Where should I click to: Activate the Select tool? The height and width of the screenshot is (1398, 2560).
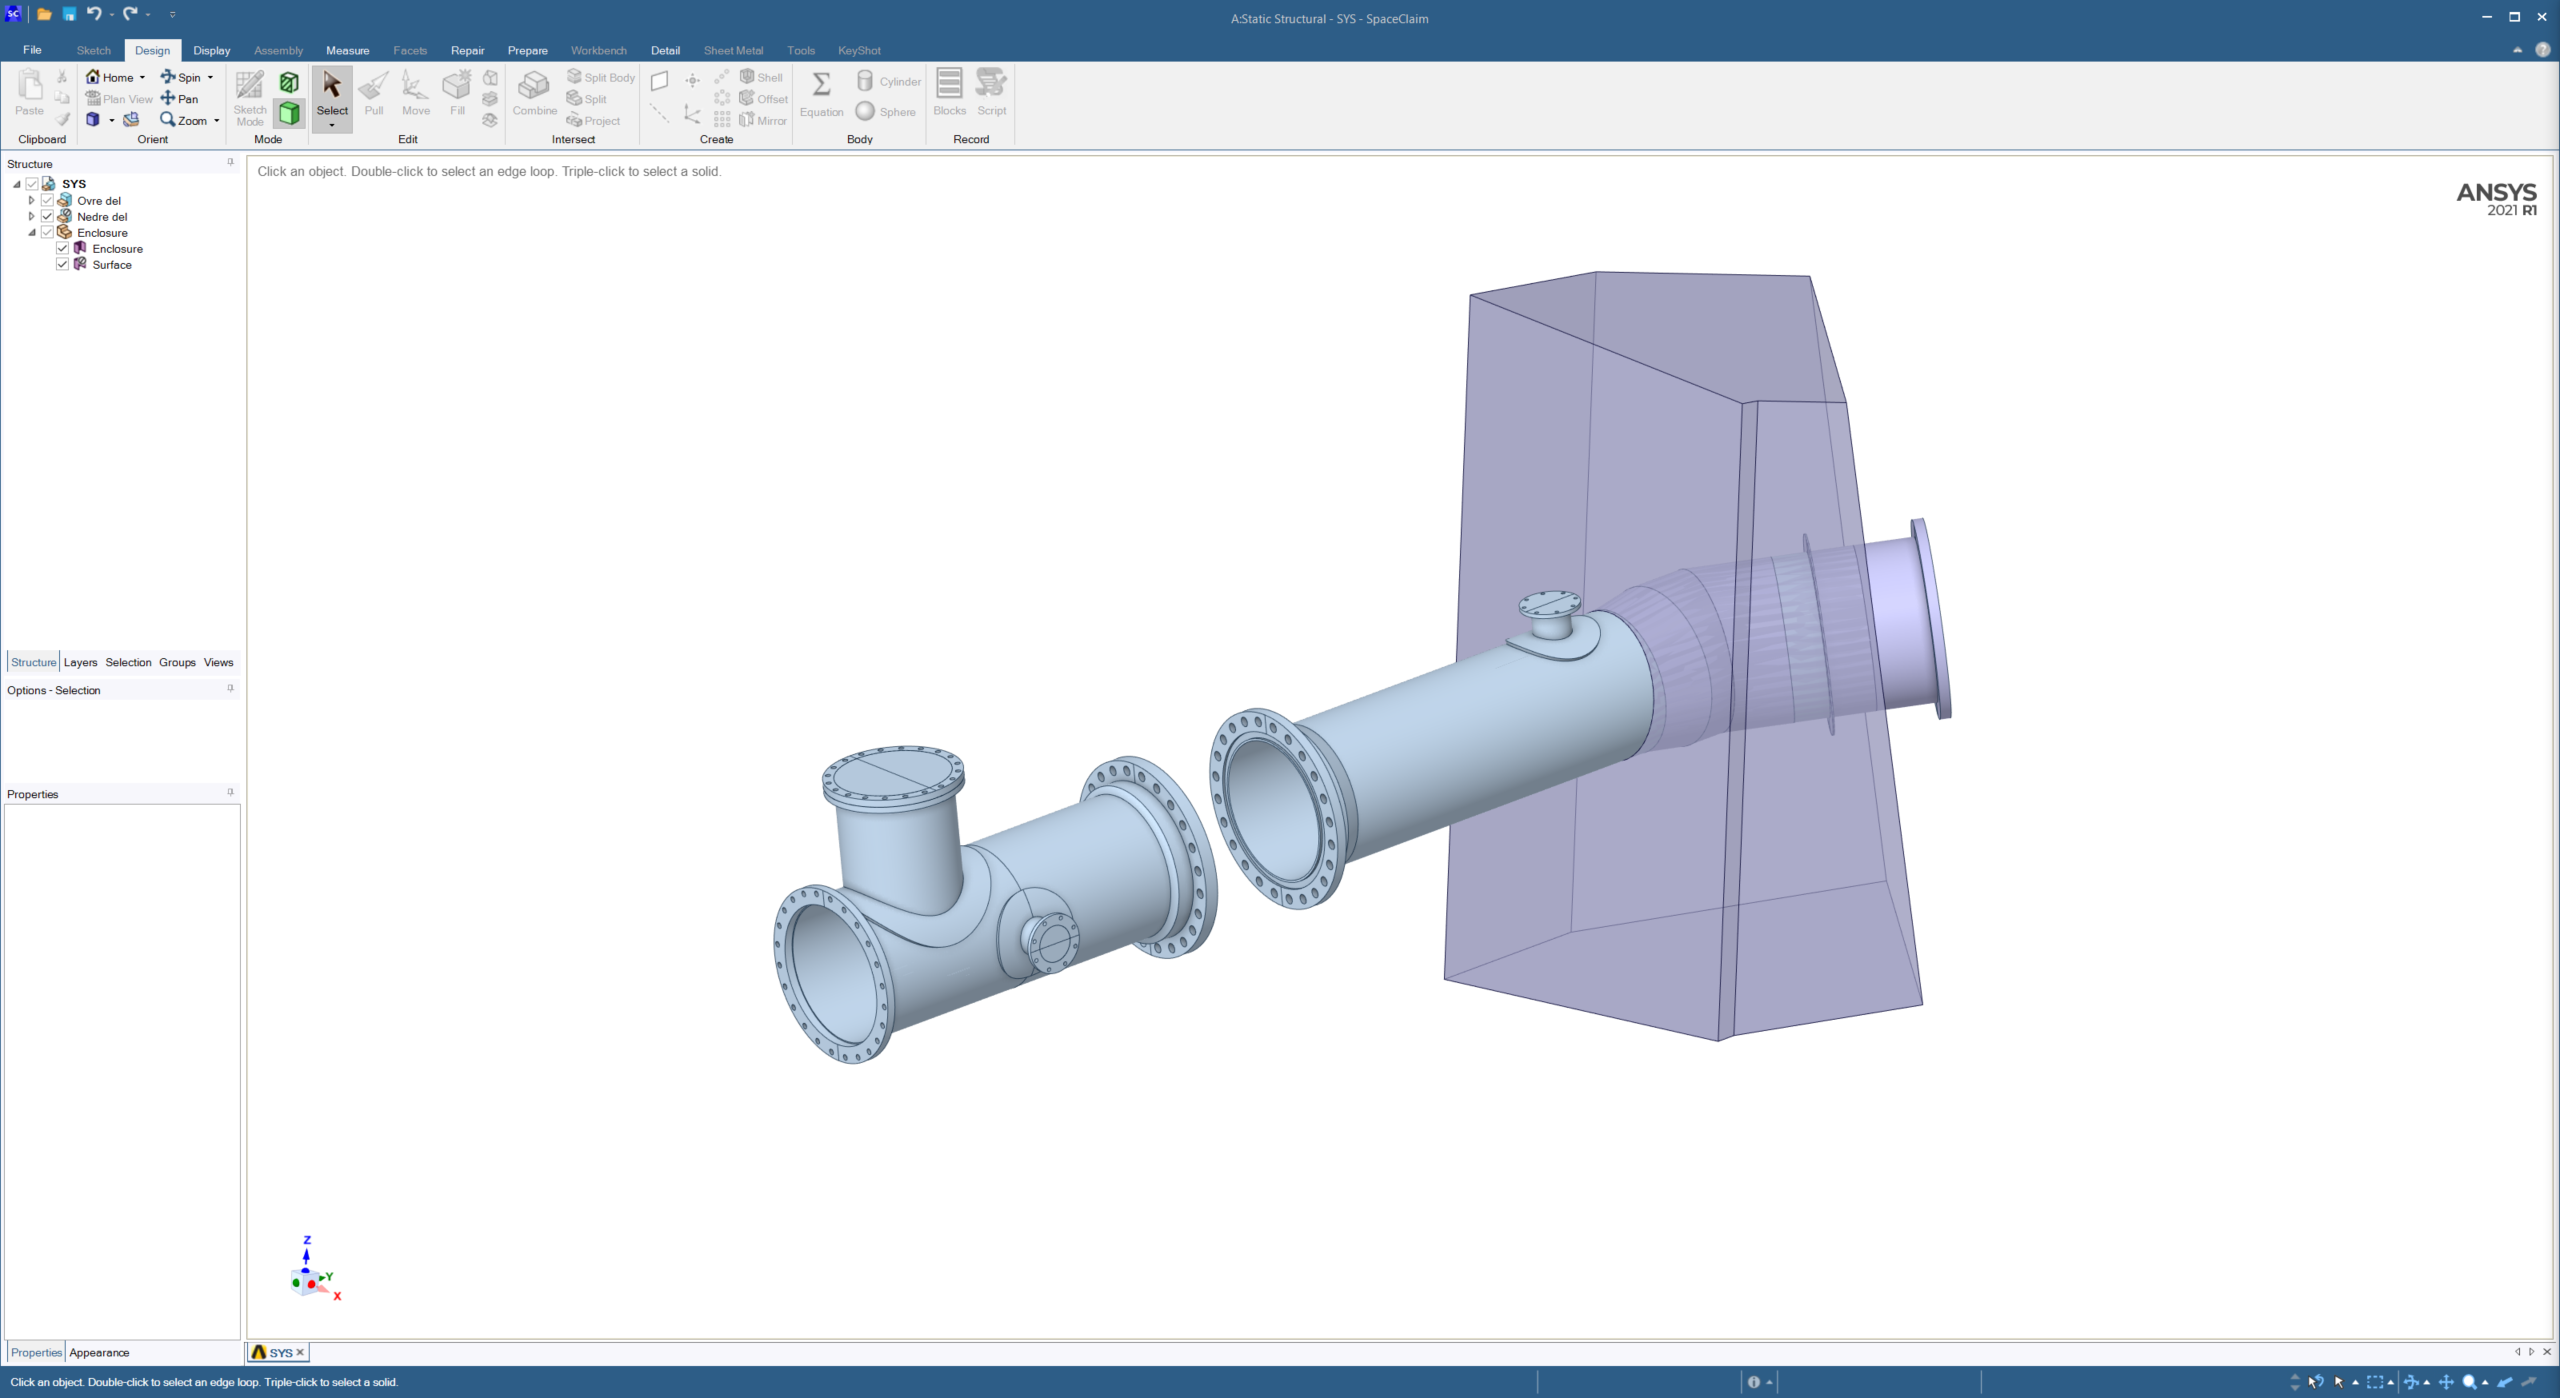click(x=332, y=92)
